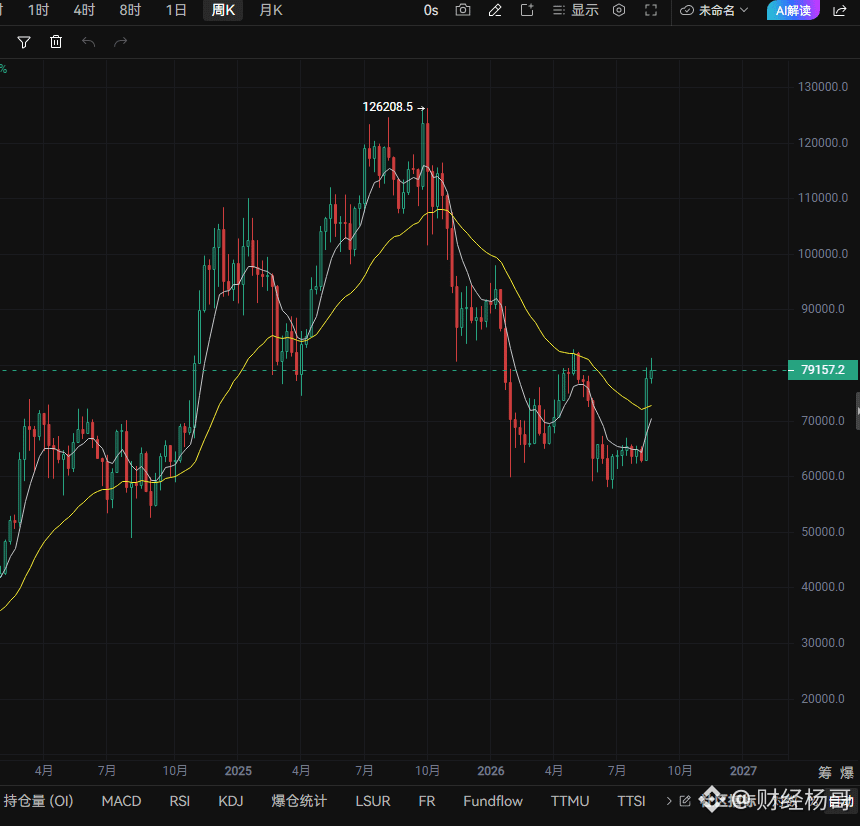860x826 pixels.
Task: Open the 爆仓统计 indicator
Action: (x=299, y=801)
